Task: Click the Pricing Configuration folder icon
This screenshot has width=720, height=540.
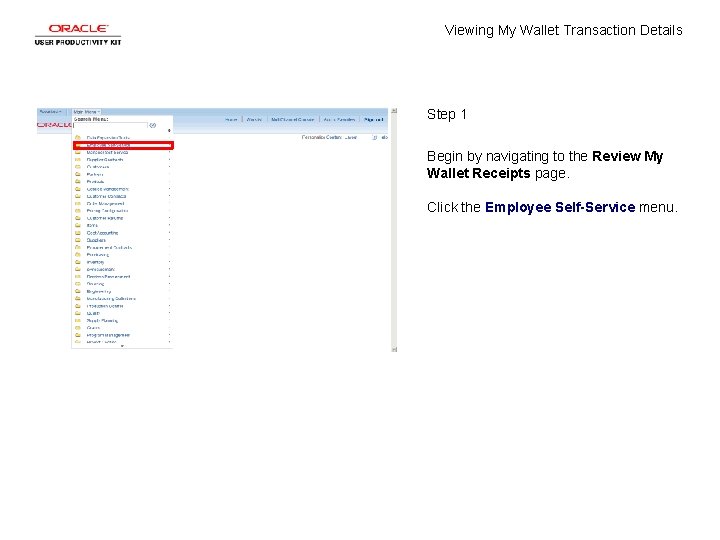Action: click(x=78, y=211)
